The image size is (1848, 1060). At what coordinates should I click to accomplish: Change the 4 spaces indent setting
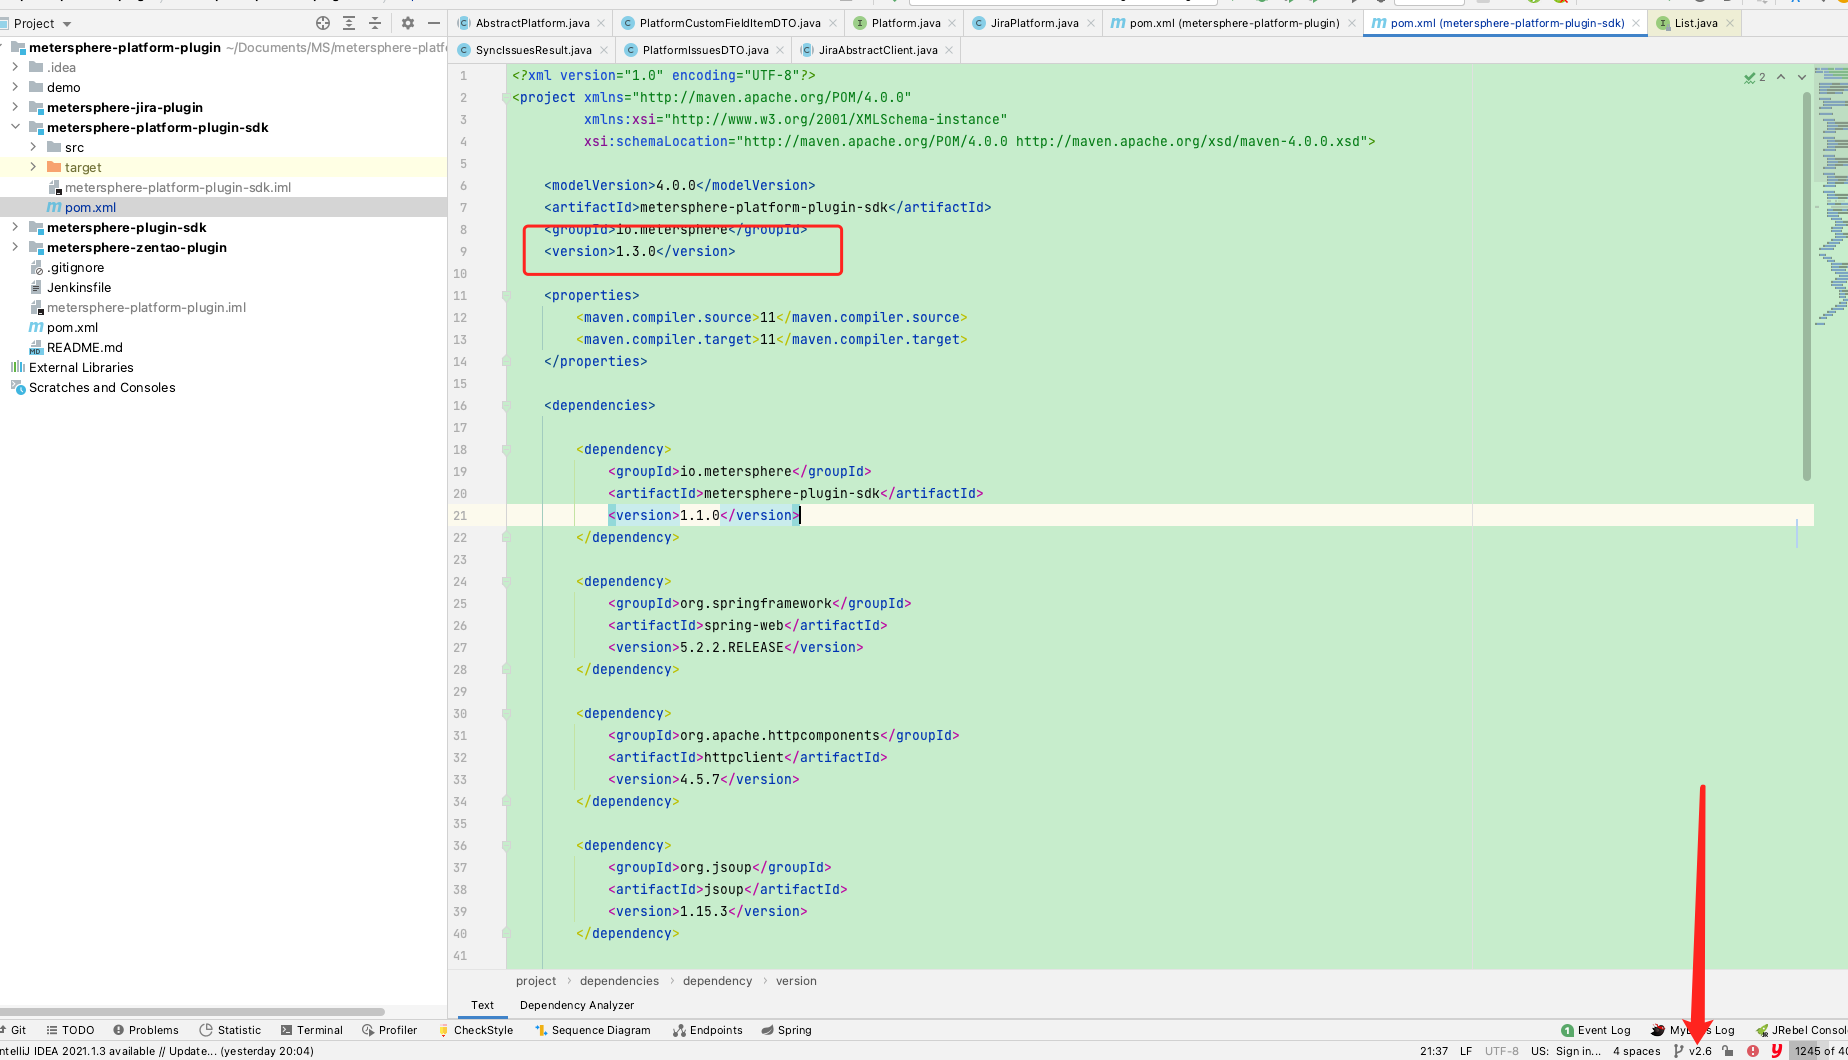1637,1051
